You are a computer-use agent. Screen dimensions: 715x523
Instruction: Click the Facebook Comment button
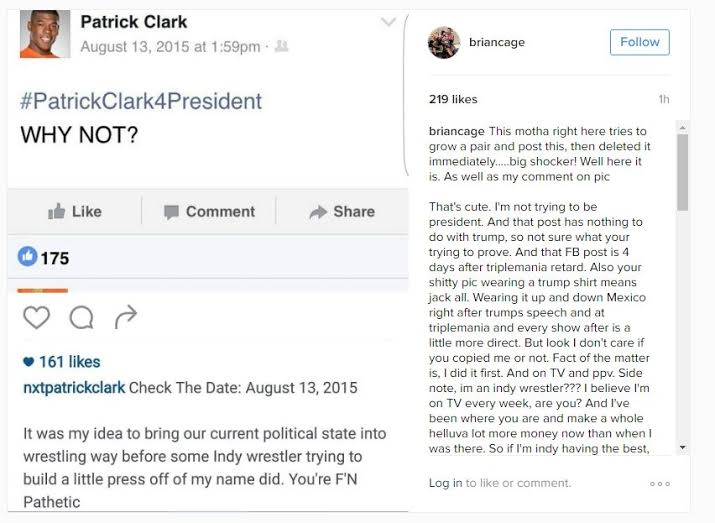tap(209, 212)
